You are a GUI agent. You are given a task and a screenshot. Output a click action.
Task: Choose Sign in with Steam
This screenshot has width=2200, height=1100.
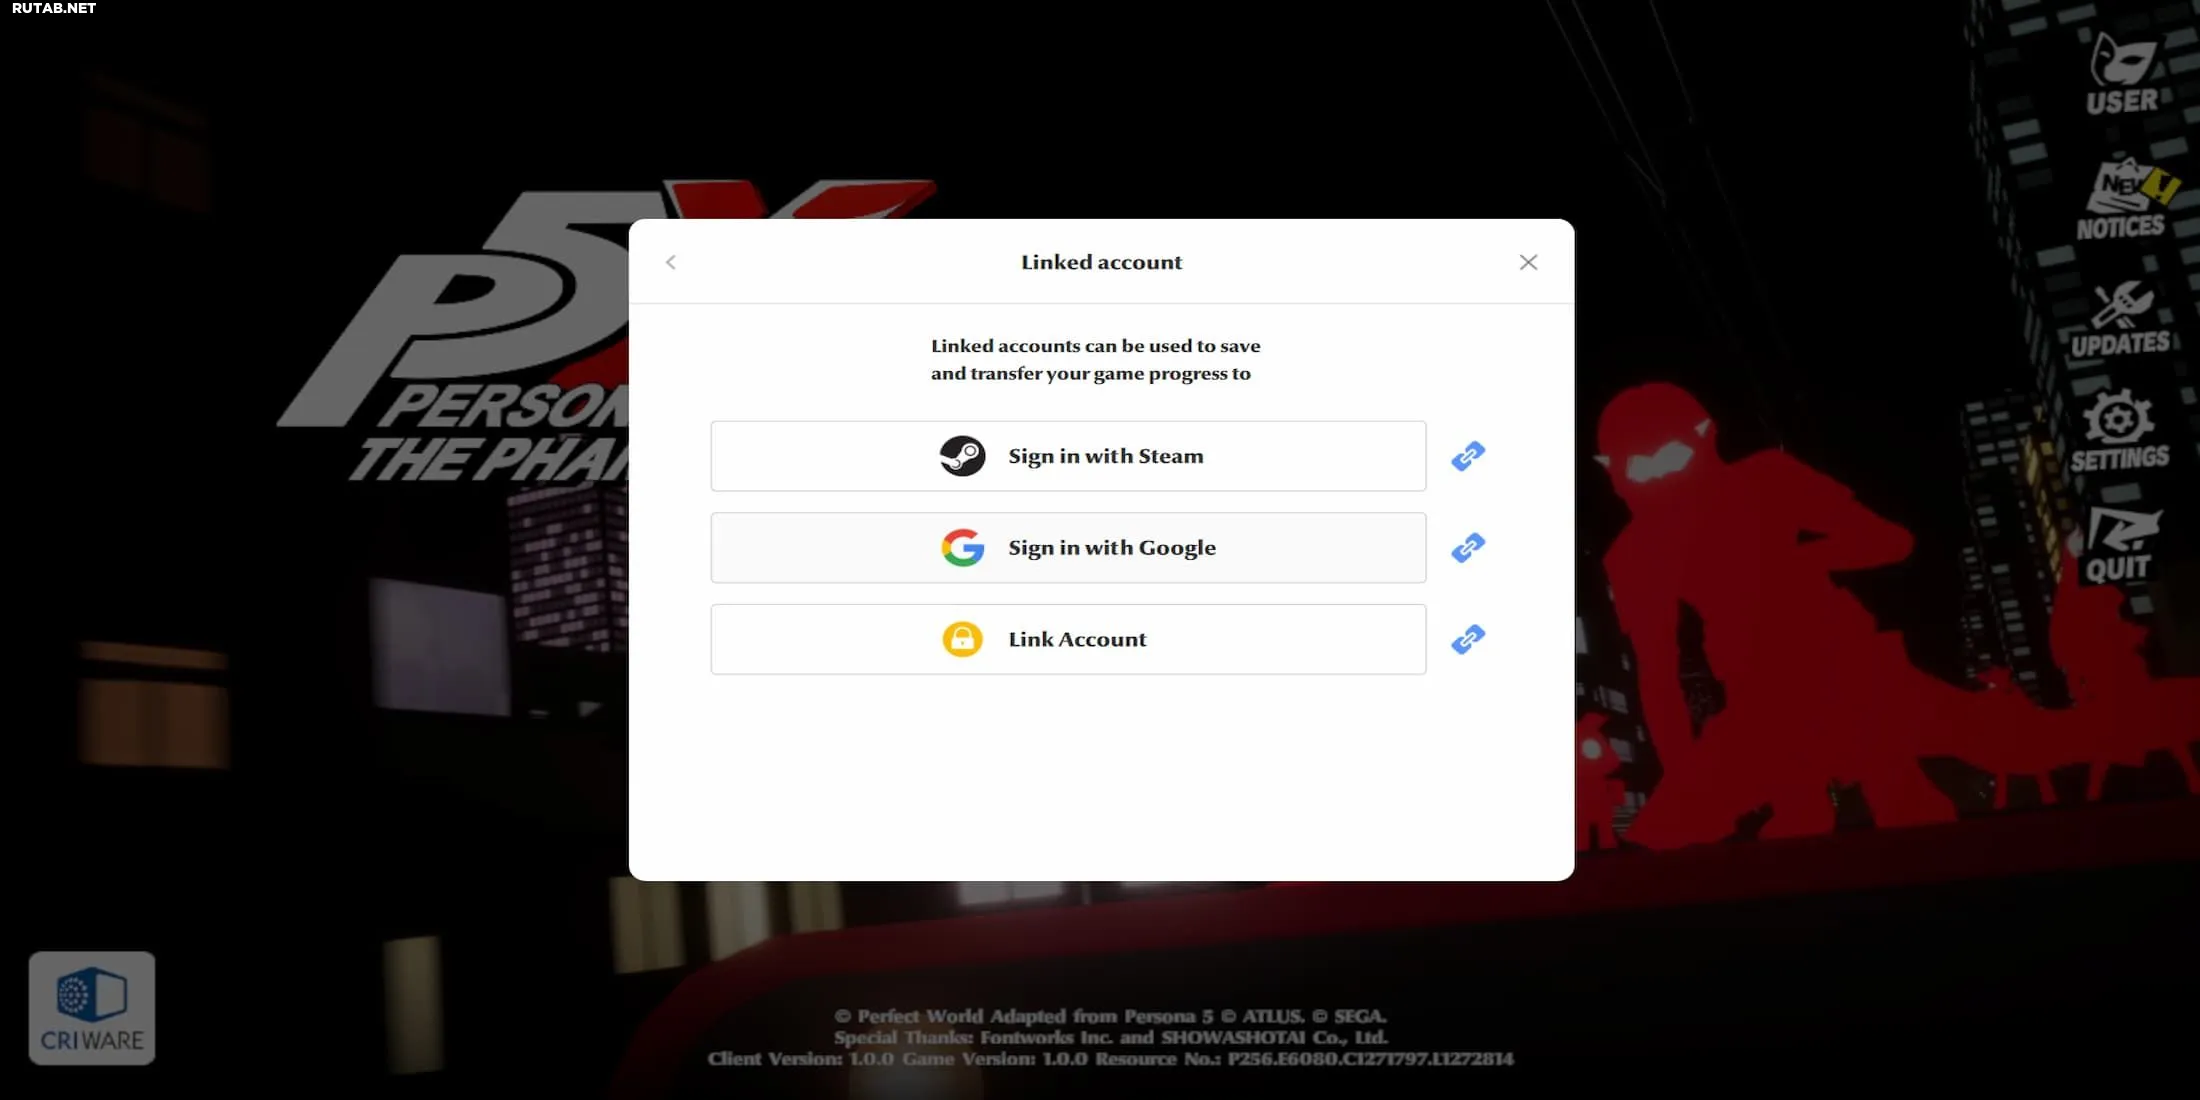point(1068,456)
